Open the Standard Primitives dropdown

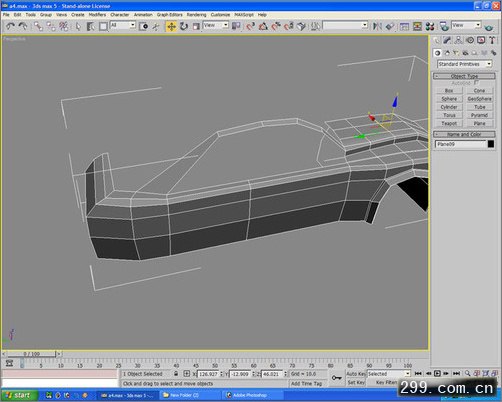tap(464, 64)
